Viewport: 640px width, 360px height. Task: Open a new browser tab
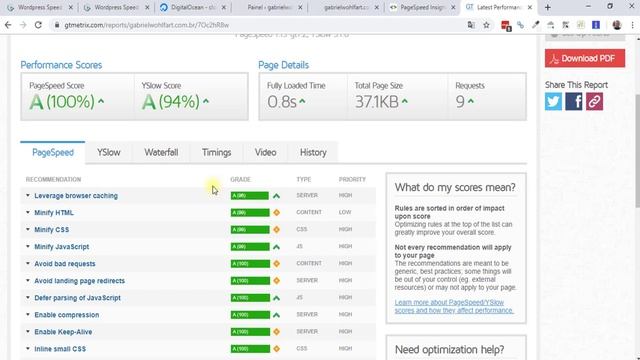point(548,7)
